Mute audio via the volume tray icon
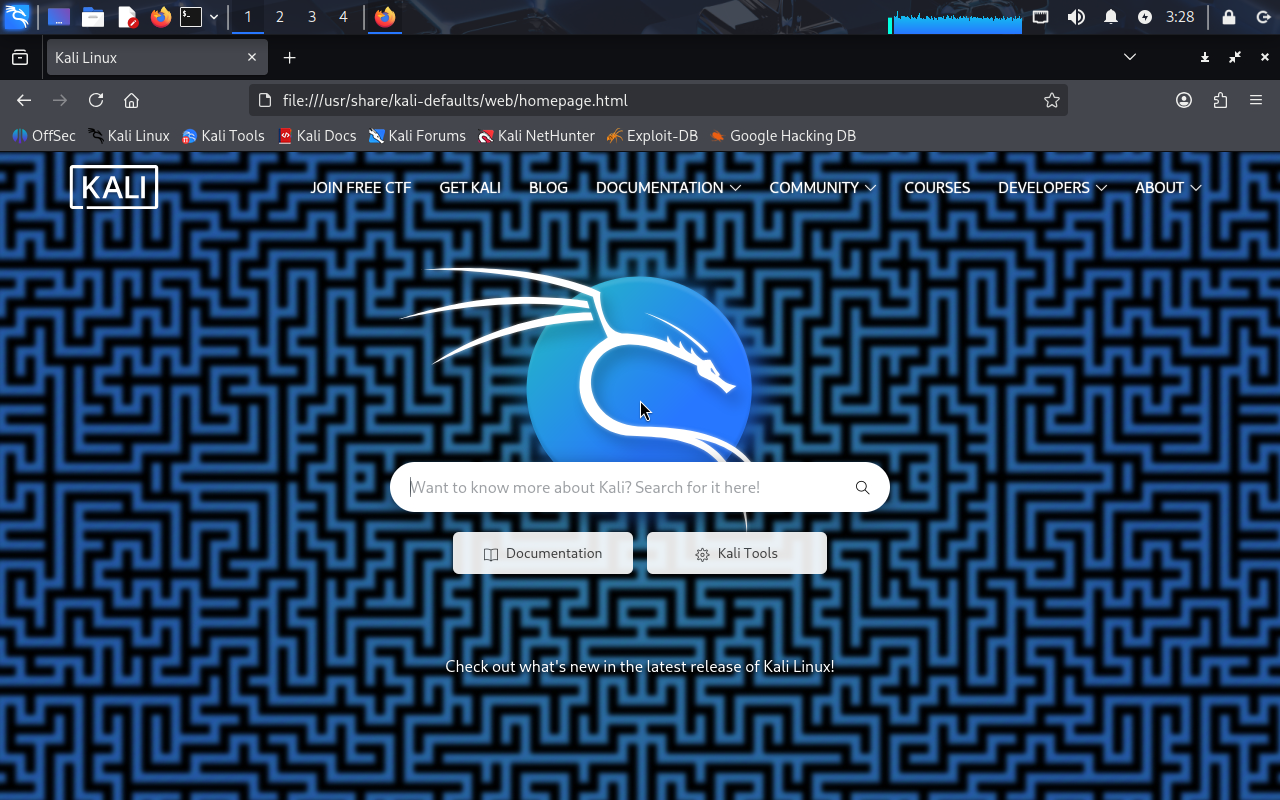Viewport: 1280px width, 800px height. pos(1076,17)
